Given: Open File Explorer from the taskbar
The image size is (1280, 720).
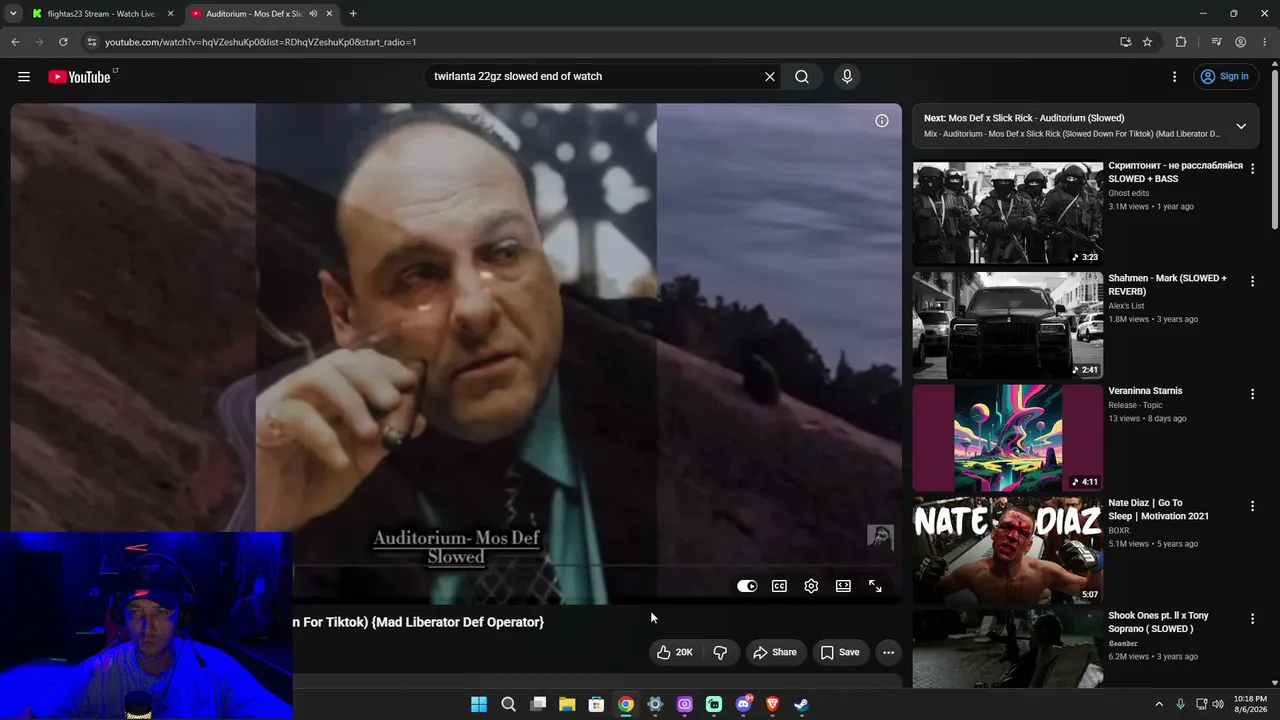Looking at the screenshot, I should tap(567, 704).
